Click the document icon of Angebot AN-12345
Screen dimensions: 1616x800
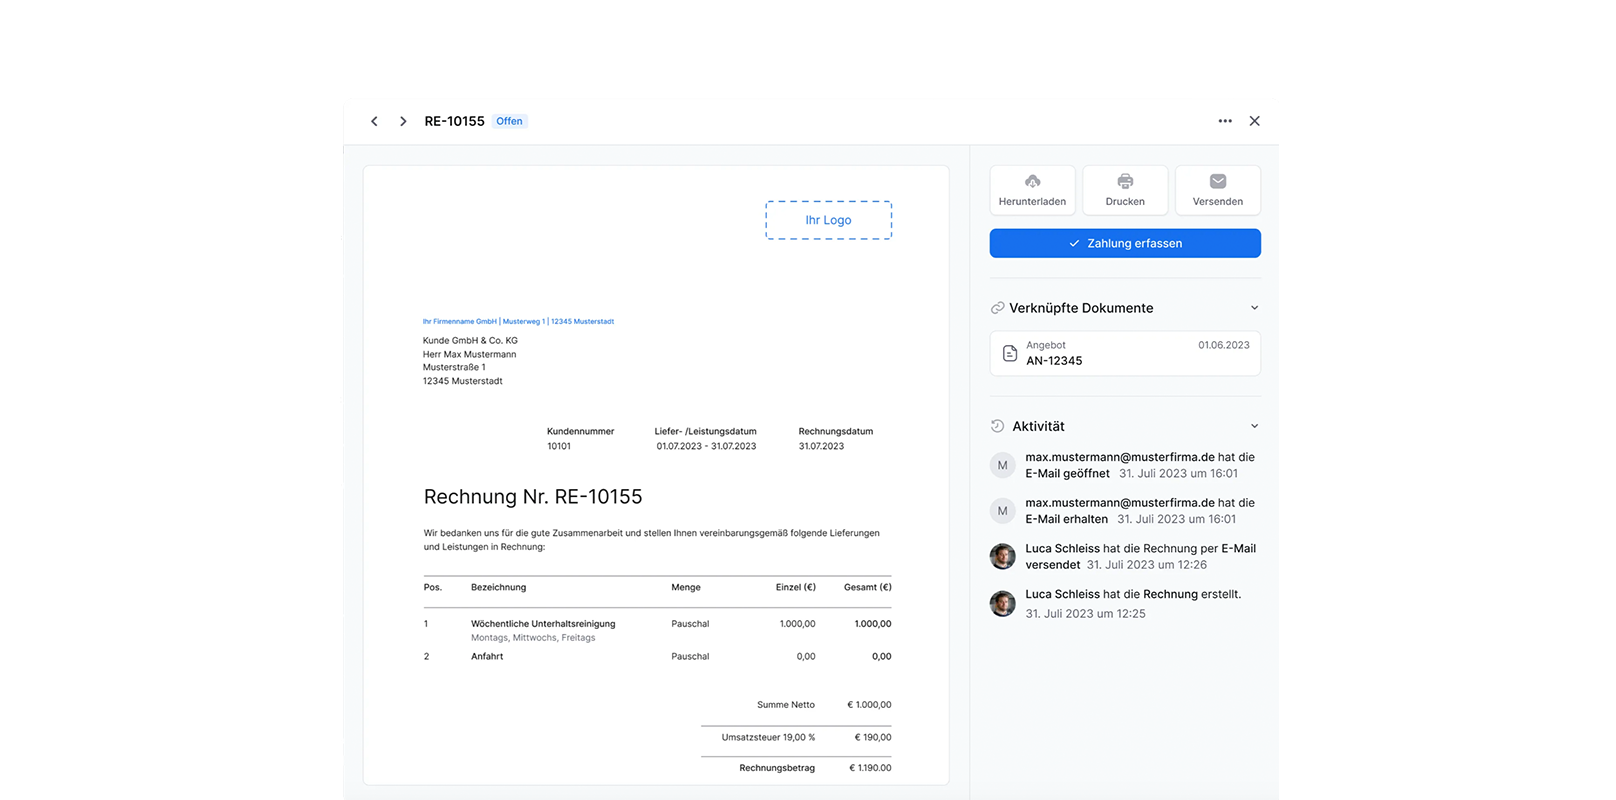click(1010, 353)
